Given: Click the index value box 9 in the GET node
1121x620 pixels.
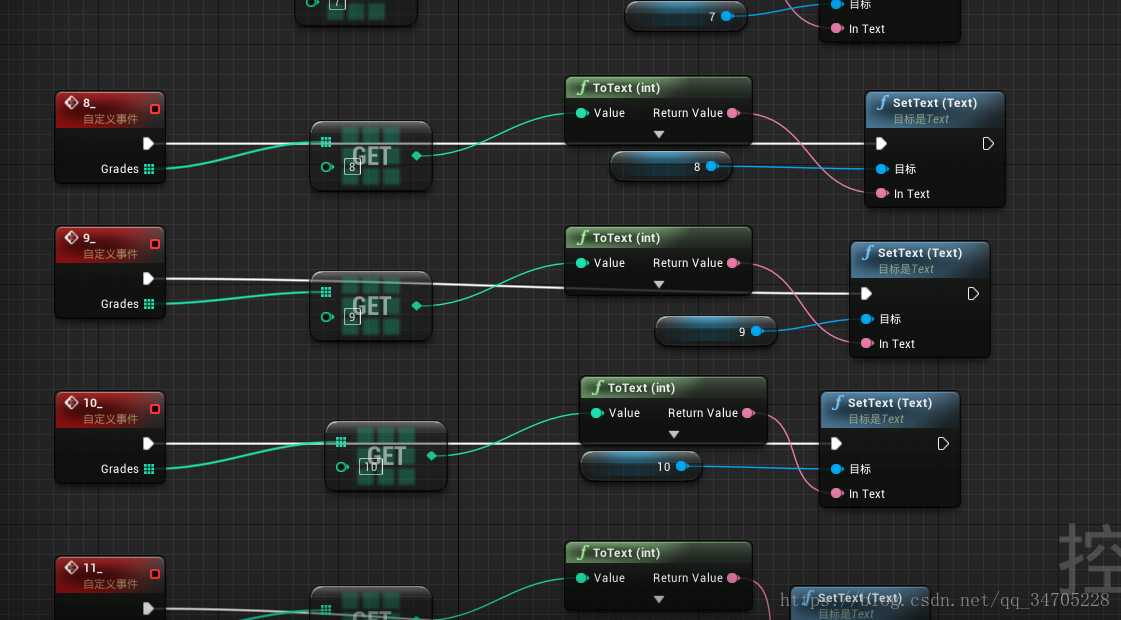Looking at the screenshot, I should tap(352, 317).
